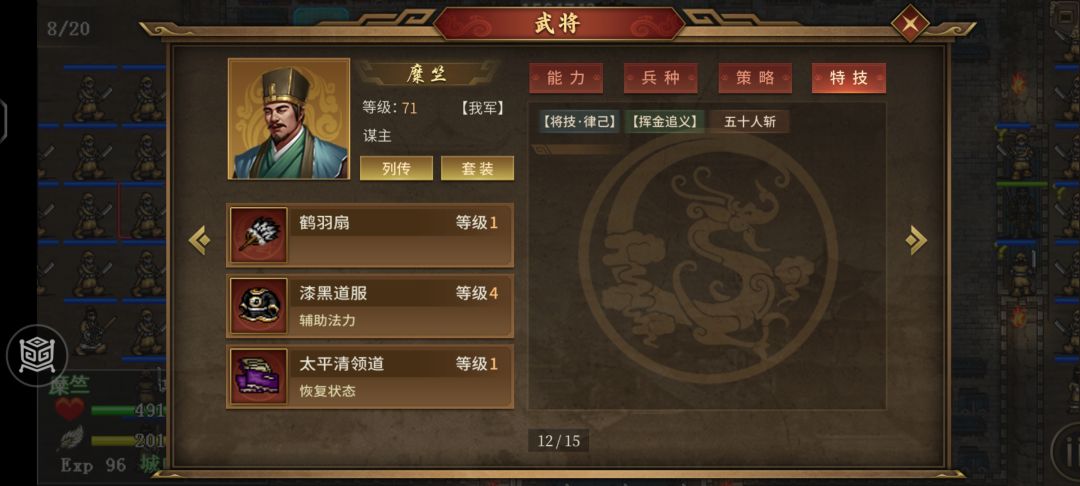Switch to the 兵种 tab
The width and height of the screenshot is (1080, 486).
(661, 78)
